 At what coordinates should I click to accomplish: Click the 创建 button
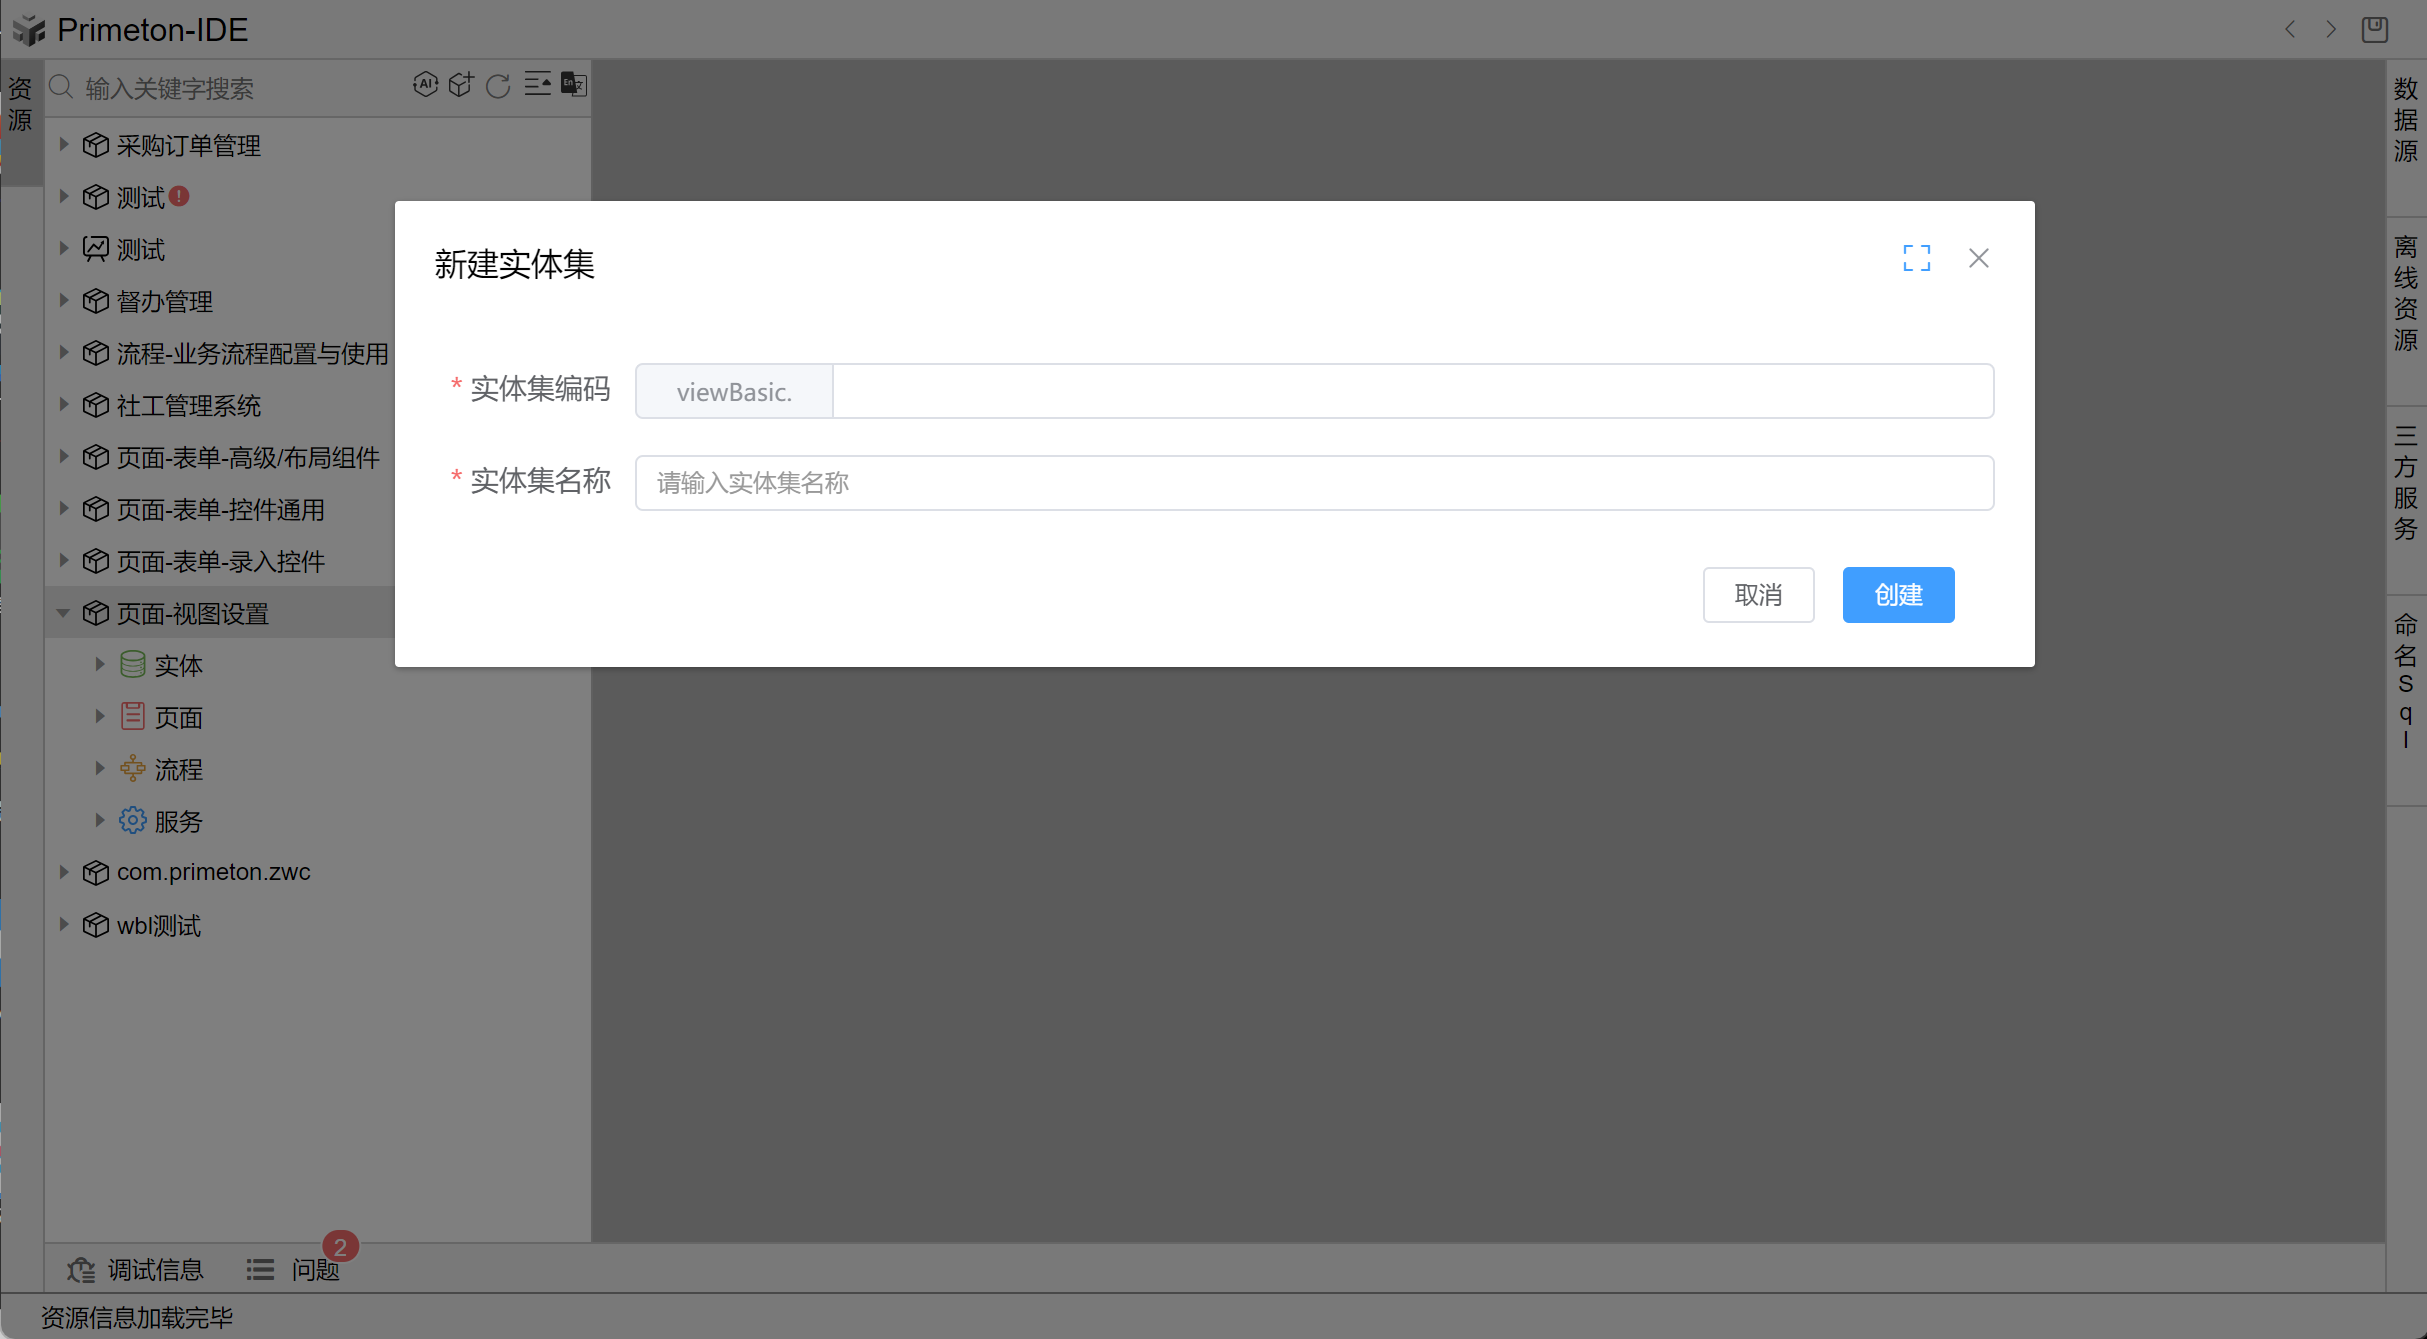[1897, 595]
